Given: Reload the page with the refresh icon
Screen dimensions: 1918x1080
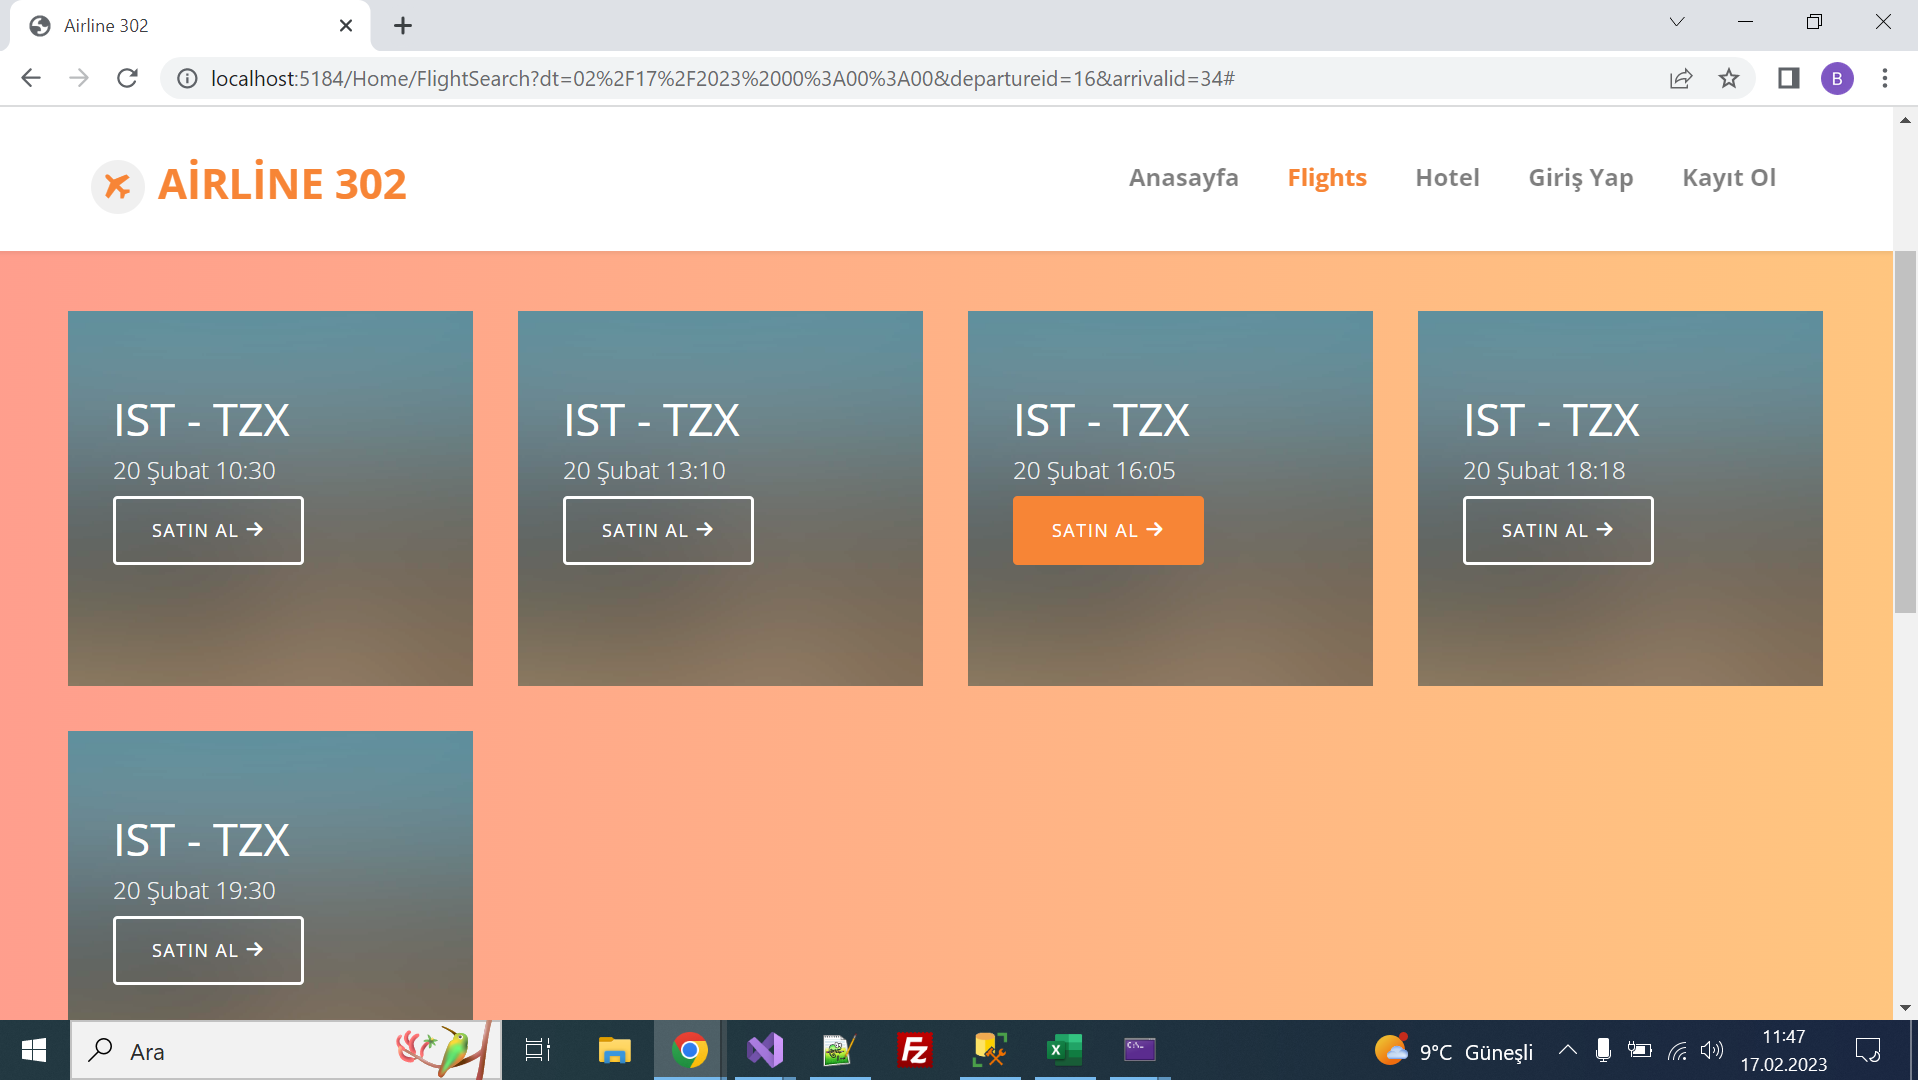Looking at the screenshot, I should [127, 78].
